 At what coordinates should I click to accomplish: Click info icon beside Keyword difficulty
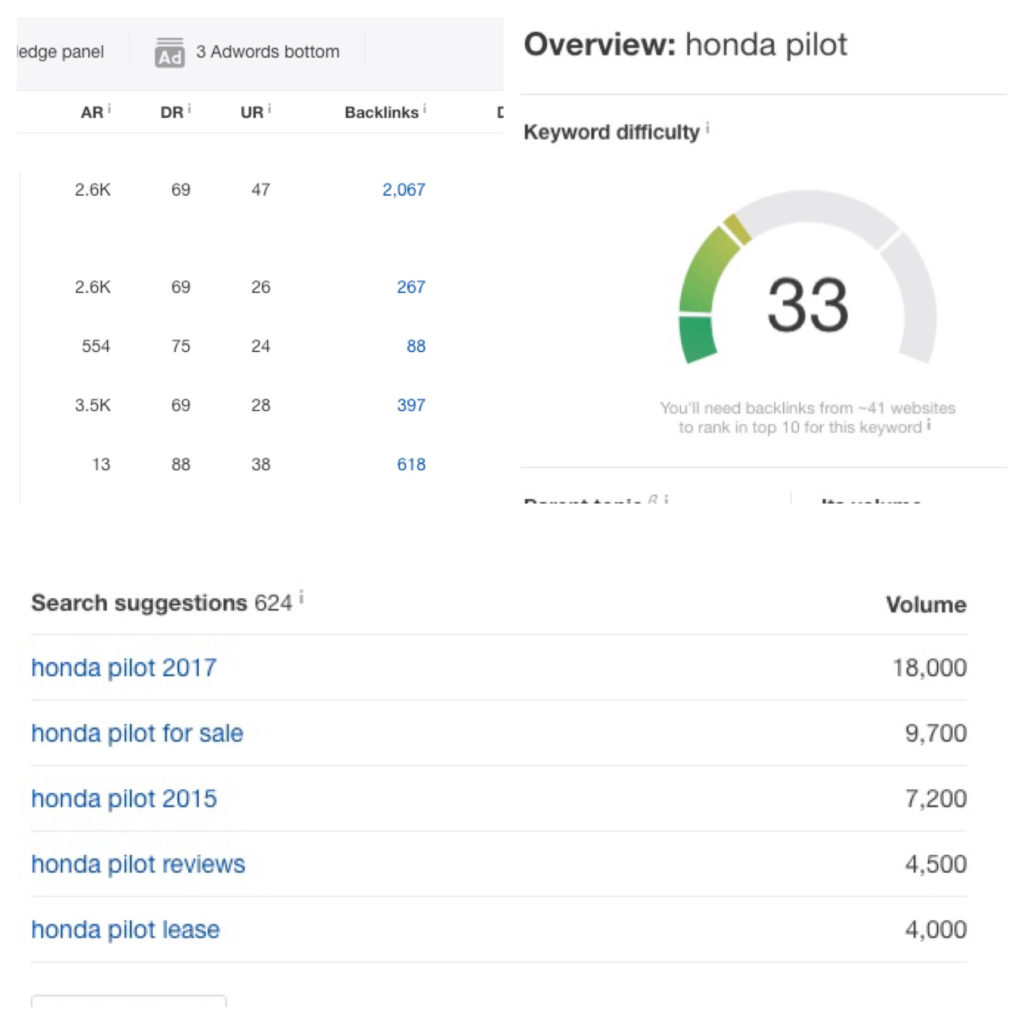coord(707,127)
